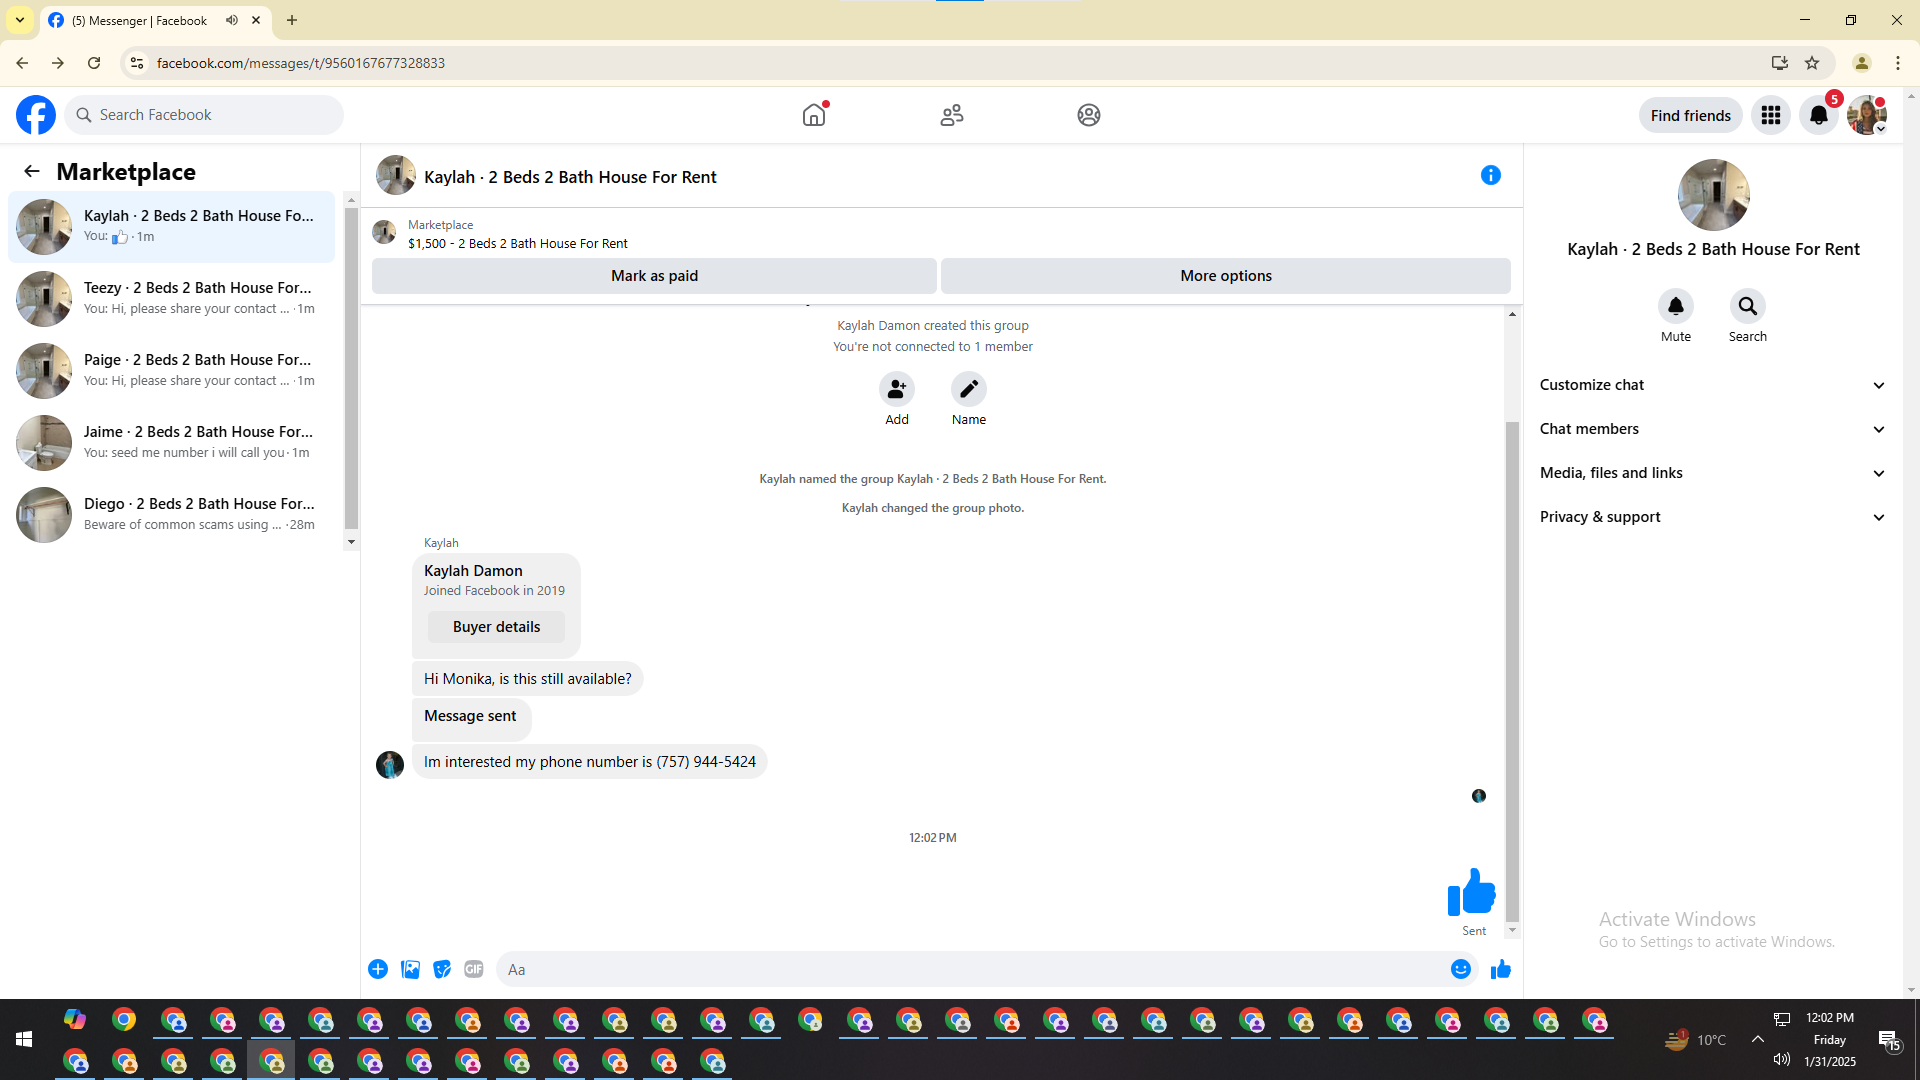Open the Chrome profile icon
1920x1080 pixels.
pyautogui.click(x=1862, y=63)
